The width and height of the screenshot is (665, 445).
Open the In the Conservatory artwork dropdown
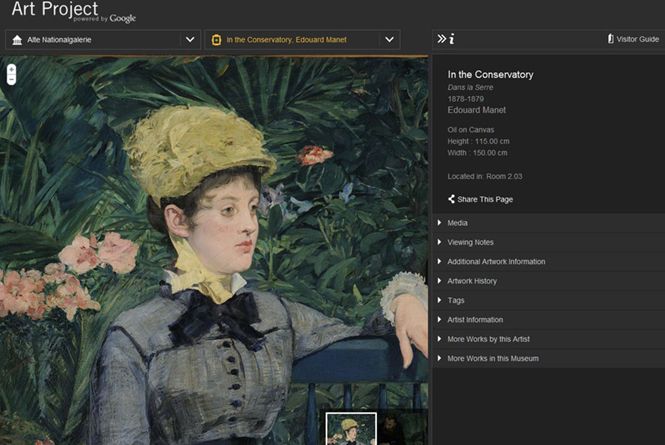click(389, 40)
